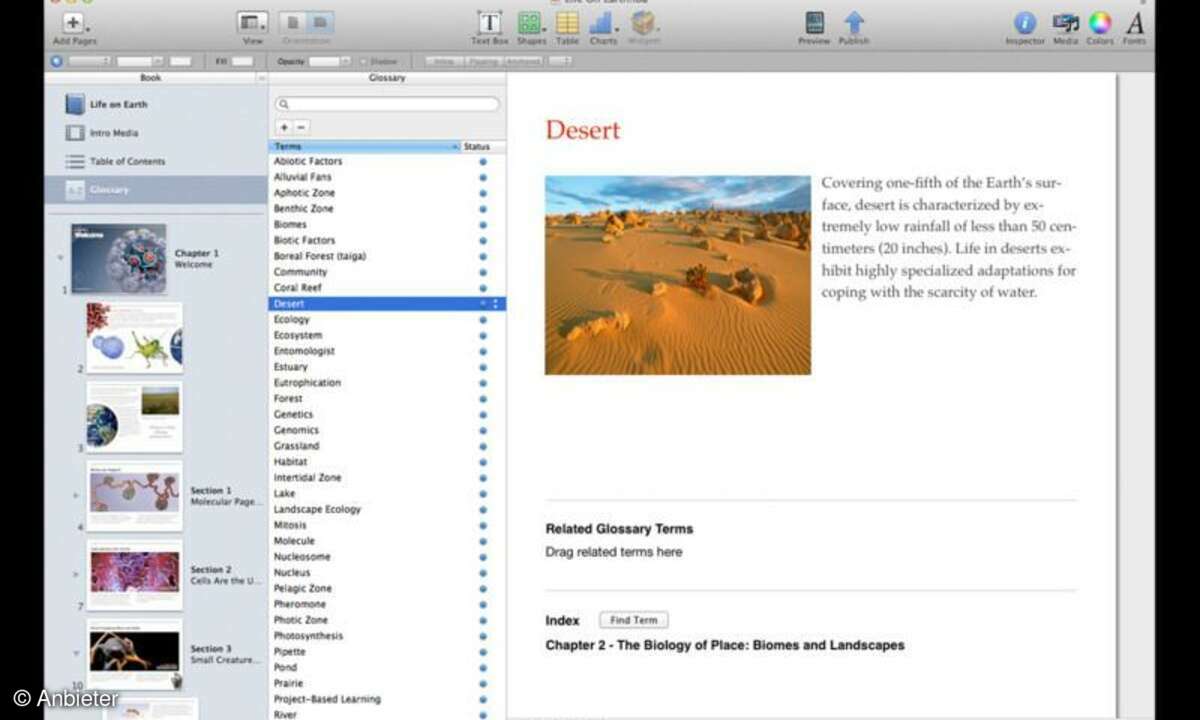The width and height of the screenshot is (1200, 720).
Task: Select the Intertidal Zone glossary term
Action: point(307,477)
